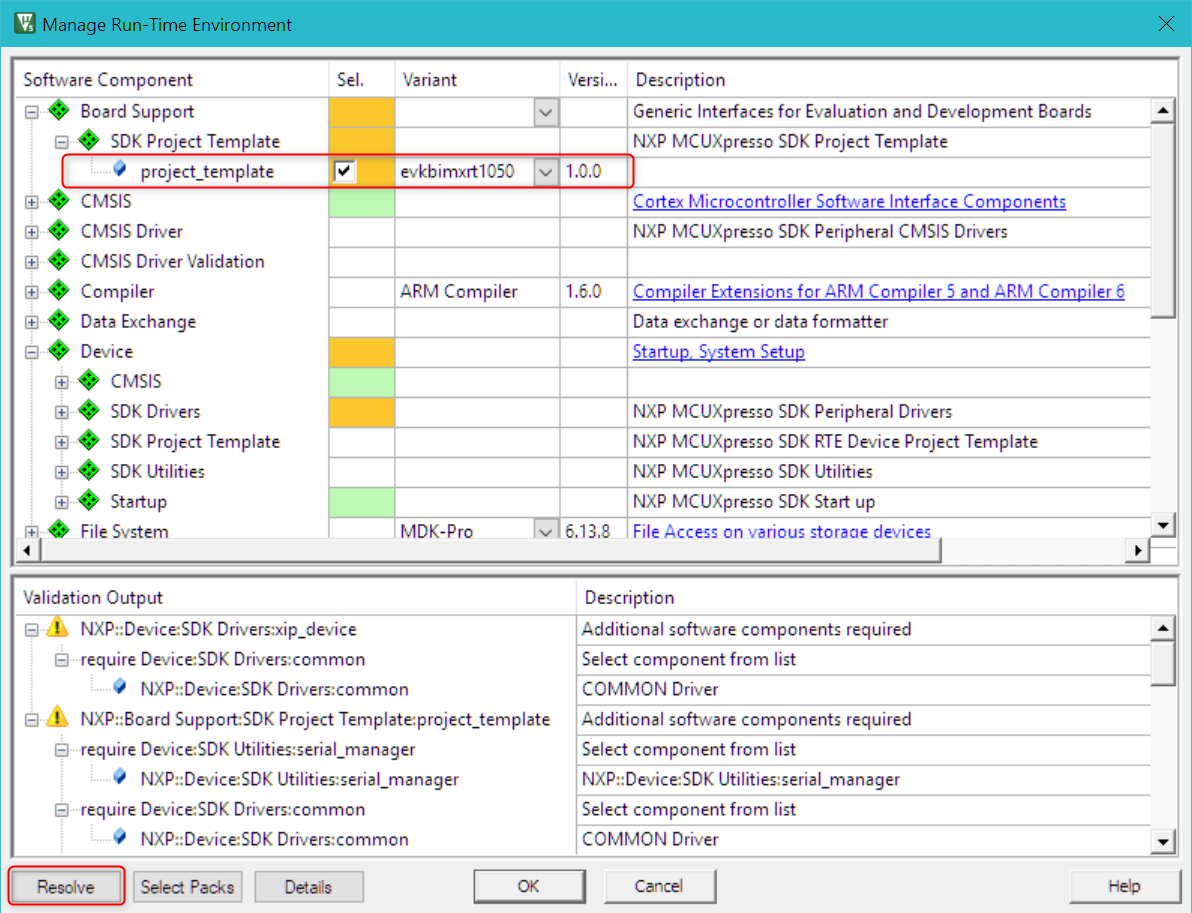Click the validation output scrollbar down arrow

1163,840
